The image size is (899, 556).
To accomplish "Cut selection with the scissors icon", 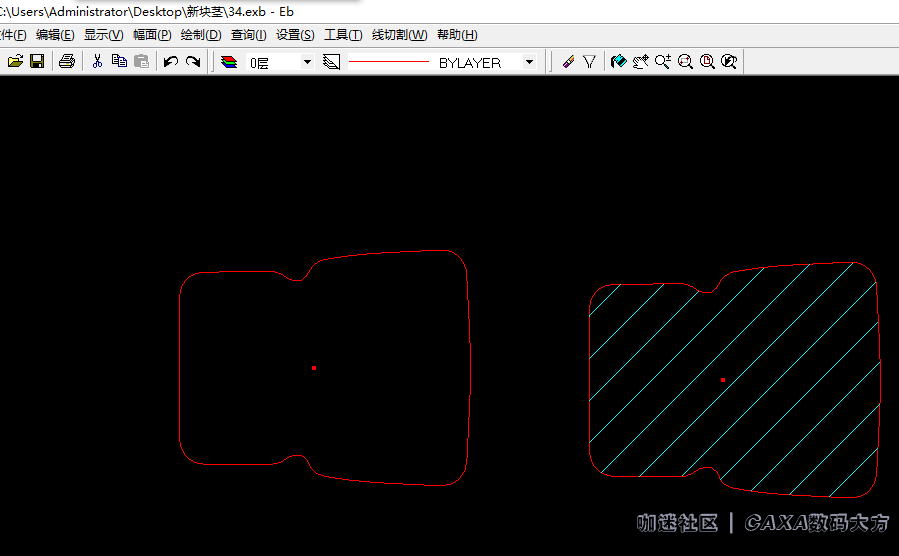I will click(x=97, y=62).
